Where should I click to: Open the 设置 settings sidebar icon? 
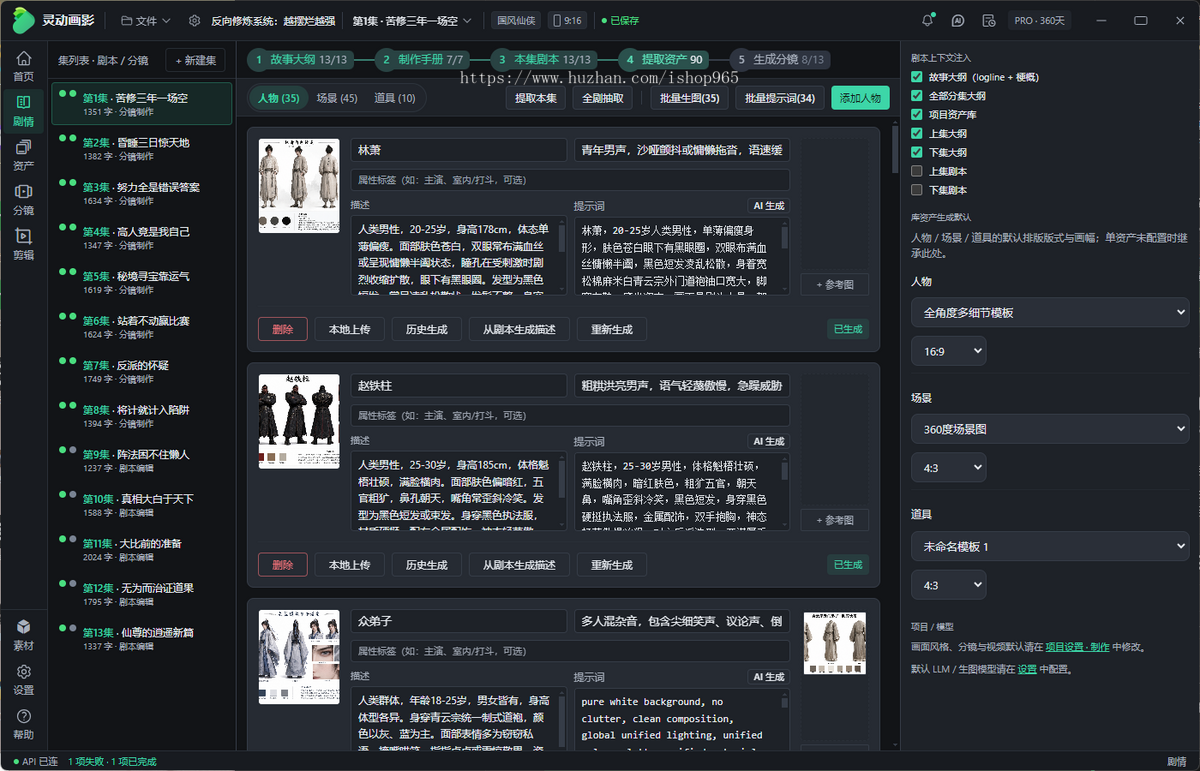(23, 680)
